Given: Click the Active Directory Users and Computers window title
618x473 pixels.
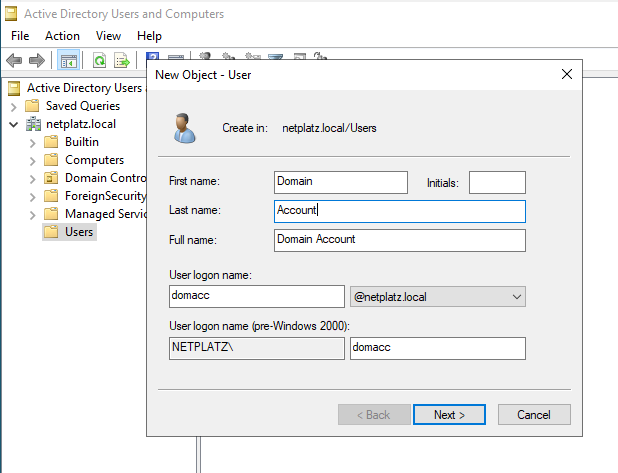Looking at the screenshot, I should point(124,14).
